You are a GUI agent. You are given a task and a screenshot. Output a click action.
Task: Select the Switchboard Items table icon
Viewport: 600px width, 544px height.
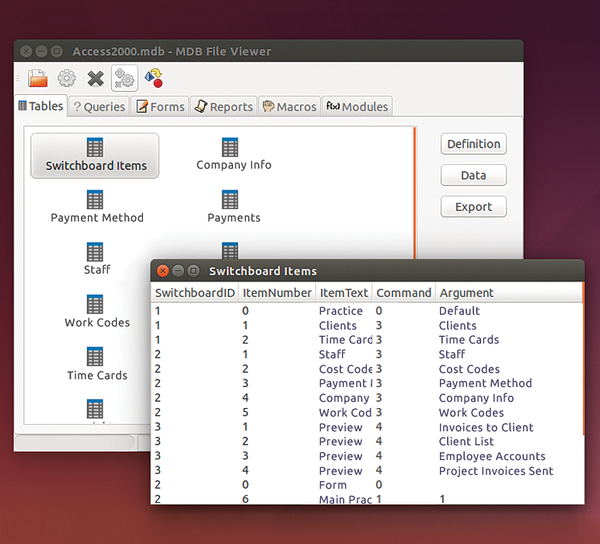click(95, 155)
